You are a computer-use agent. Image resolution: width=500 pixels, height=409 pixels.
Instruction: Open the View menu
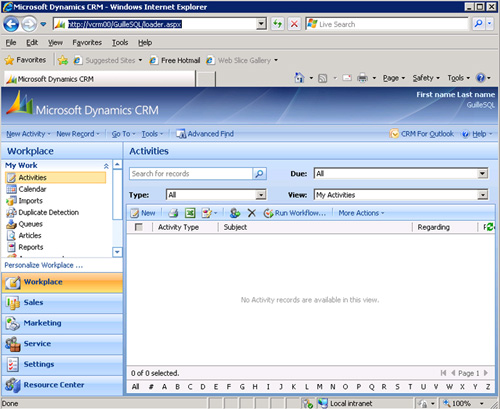point(55,43)
